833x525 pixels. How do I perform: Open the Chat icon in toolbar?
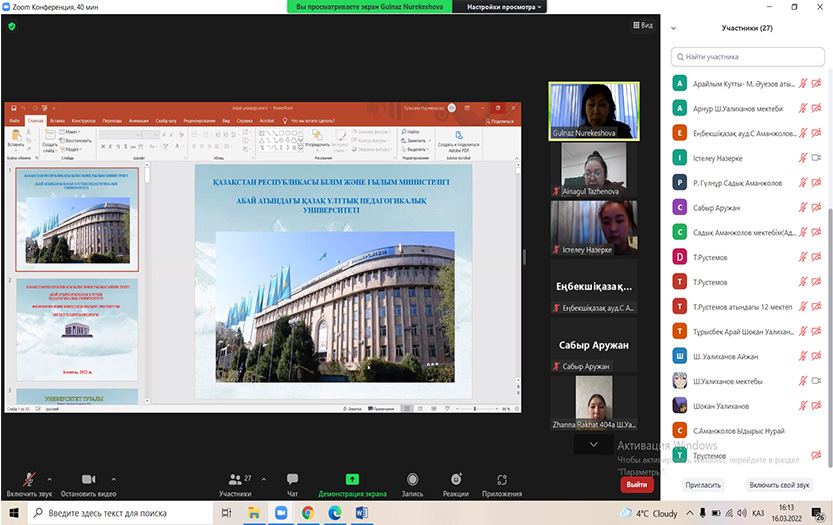click(292, 479)
